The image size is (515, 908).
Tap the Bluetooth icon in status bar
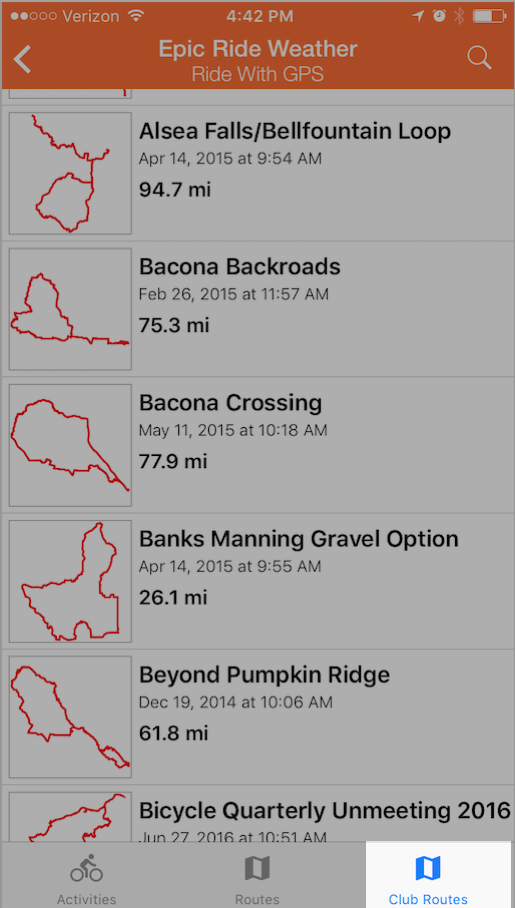pos(459,16)
